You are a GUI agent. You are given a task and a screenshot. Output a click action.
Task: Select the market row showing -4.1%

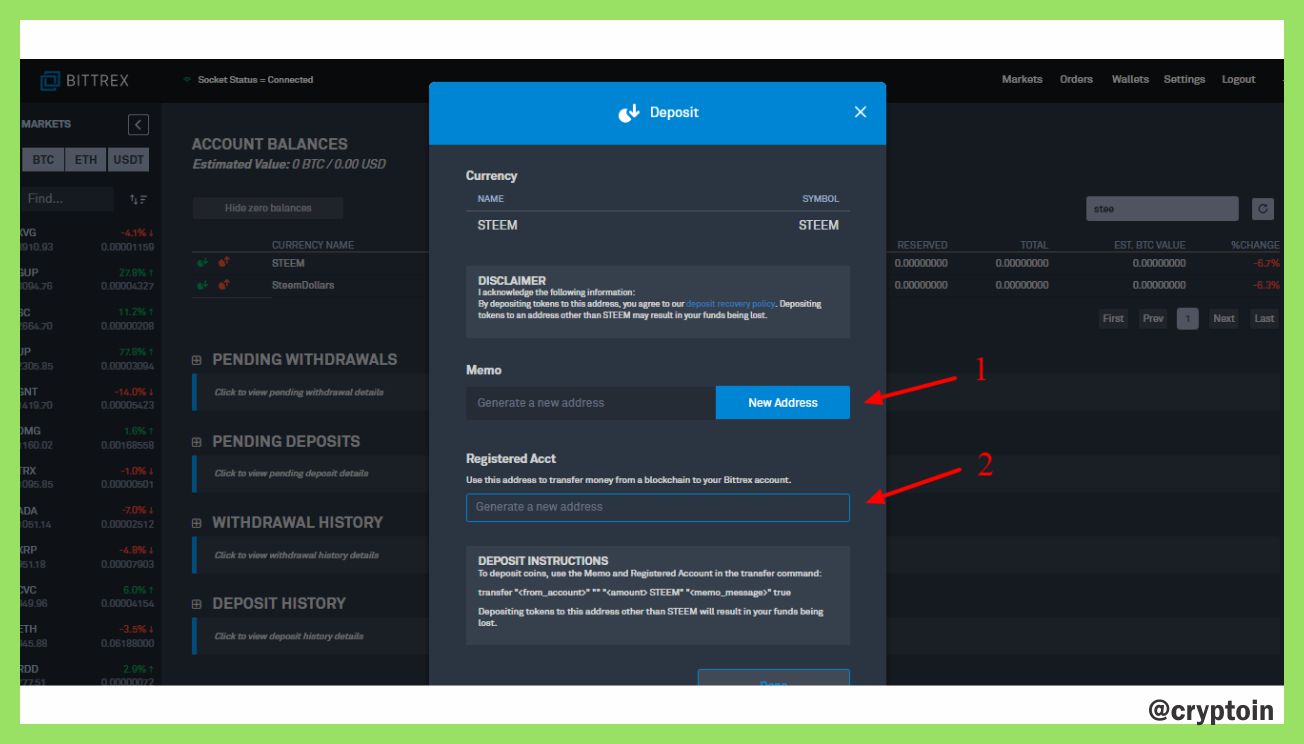88,240
